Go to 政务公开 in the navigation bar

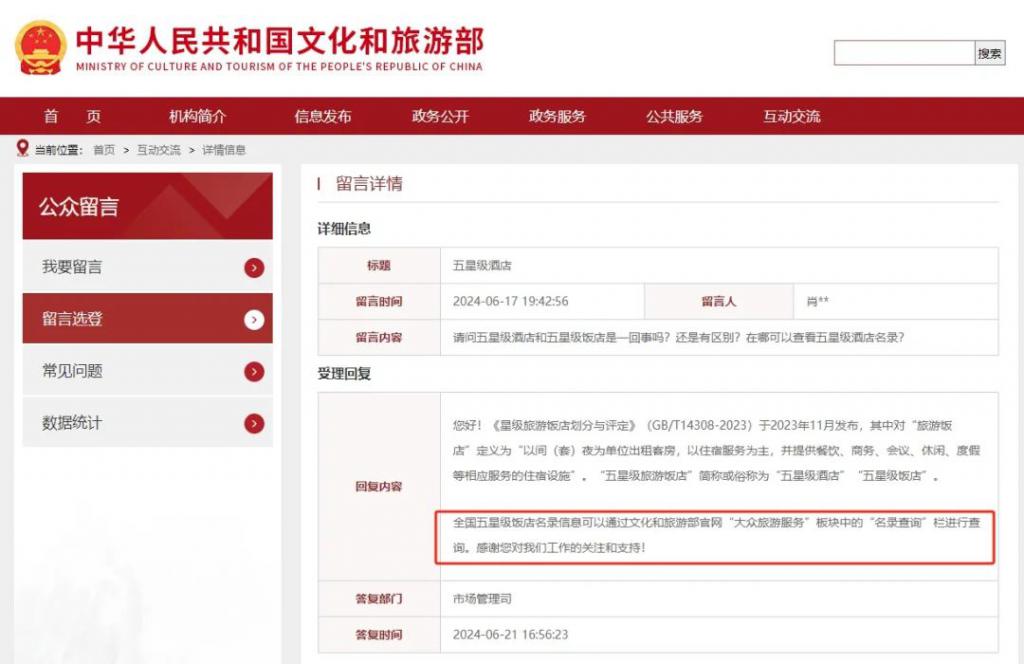click(440, 116)
